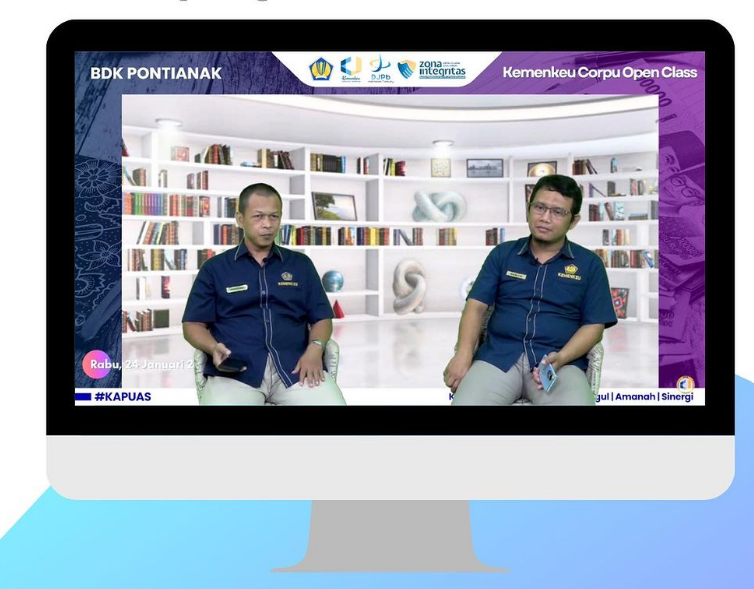The image size is (754, 589).
Task: Click the BDK PONTIANAK title text
Action: (x=156, y=74)
